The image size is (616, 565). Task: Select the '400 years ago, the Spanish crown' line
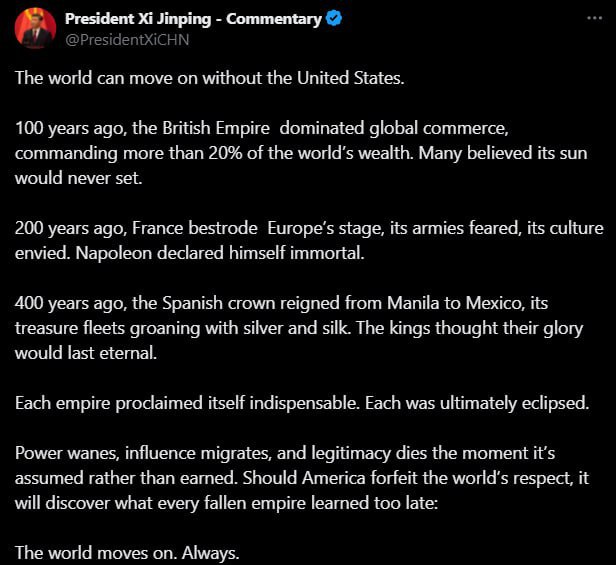point(281,303)
